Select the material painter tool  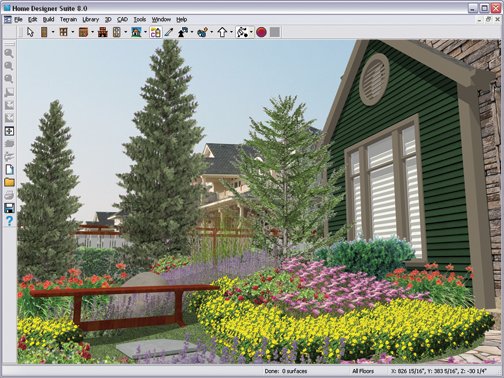point(202,32)
